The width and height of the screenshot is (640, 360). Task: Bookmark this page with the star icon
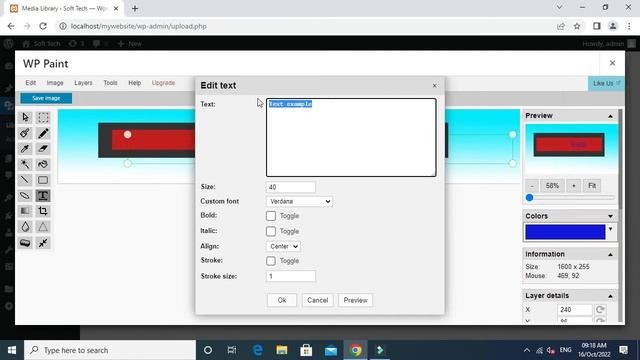[x=577, y=26]
